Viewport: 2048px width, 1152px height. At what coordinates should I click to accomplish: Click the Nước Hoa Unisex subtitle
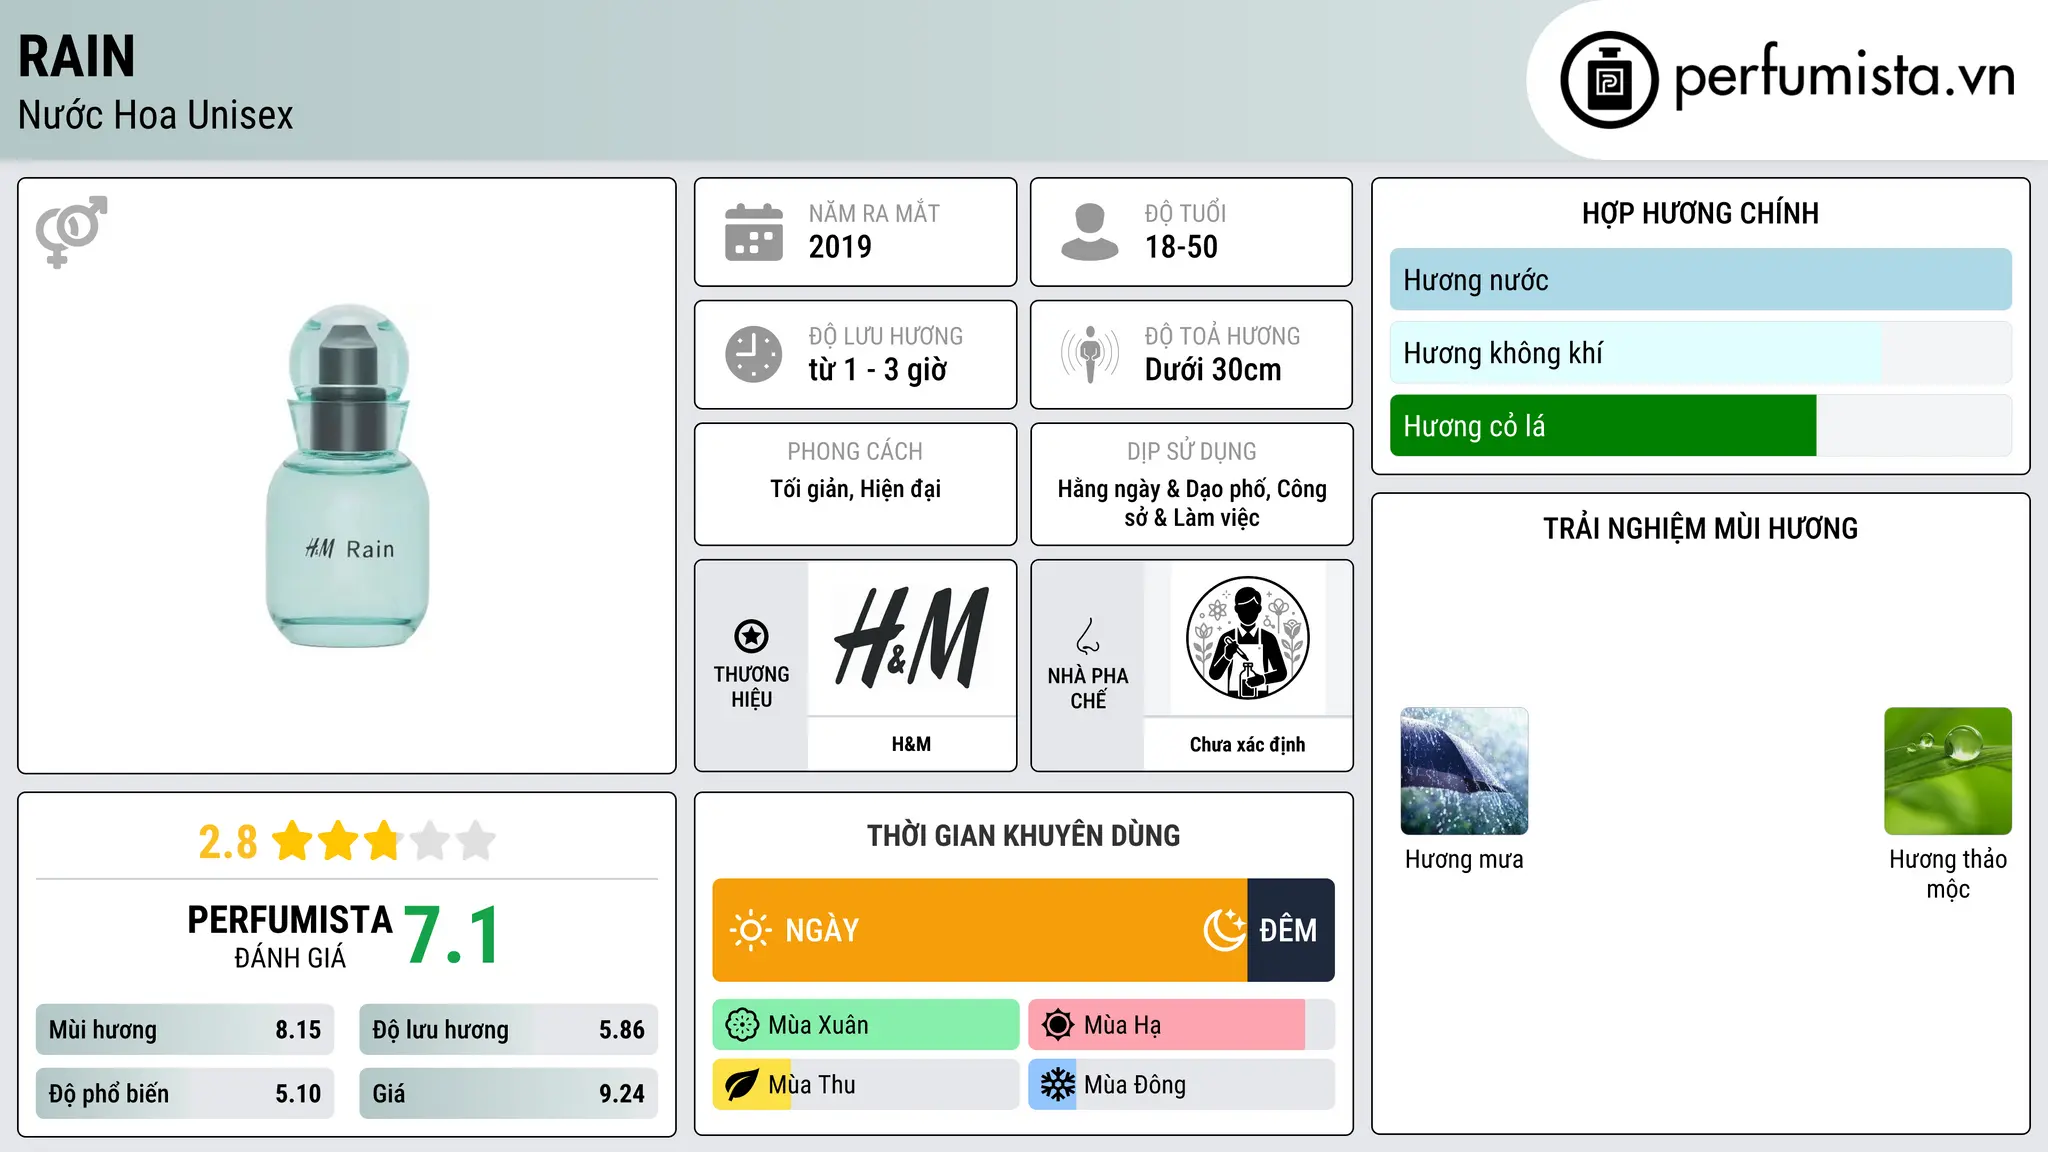point(156,116)
